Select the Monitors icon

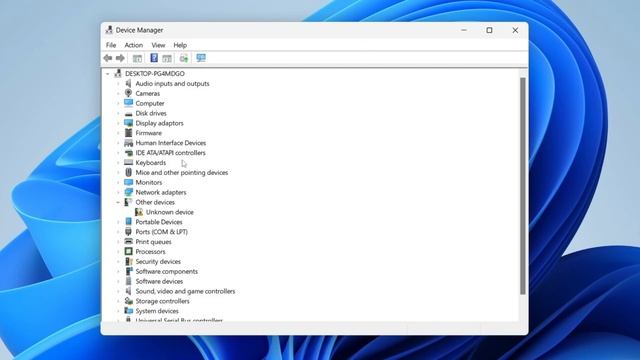(x=128, y=182)
